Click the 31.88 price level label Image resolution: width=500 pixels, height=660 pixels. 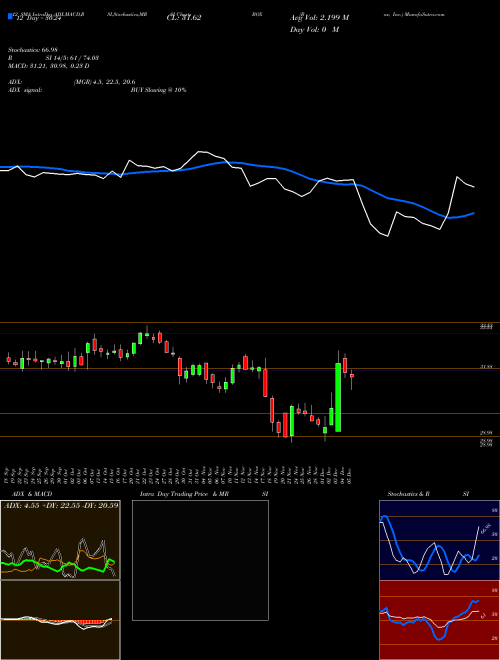coord(487,367)
